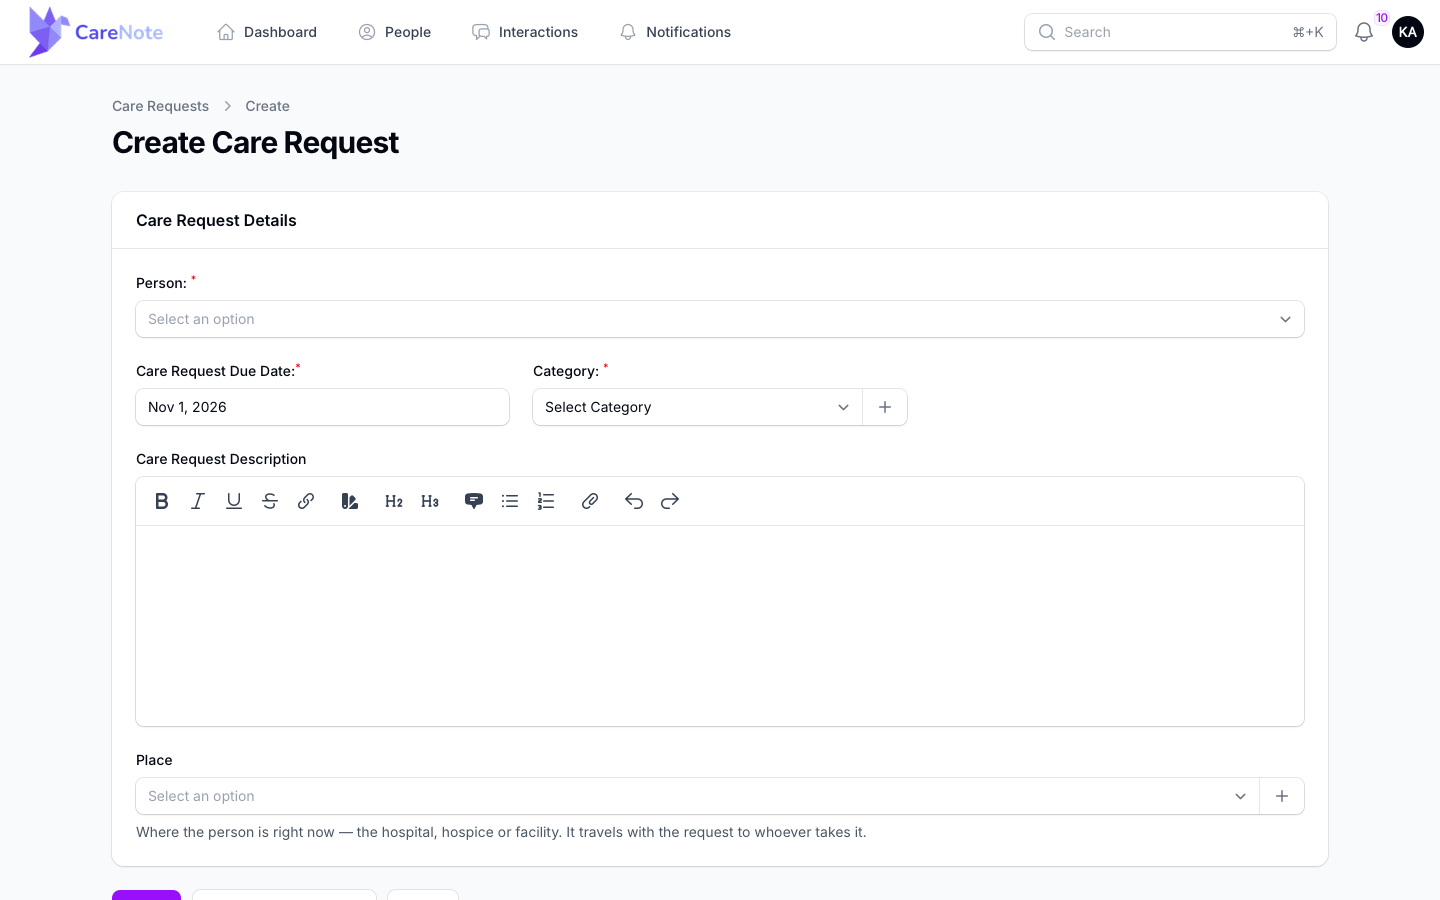
Task: Click the Create breadcrumb item
Action: (268, 106)
